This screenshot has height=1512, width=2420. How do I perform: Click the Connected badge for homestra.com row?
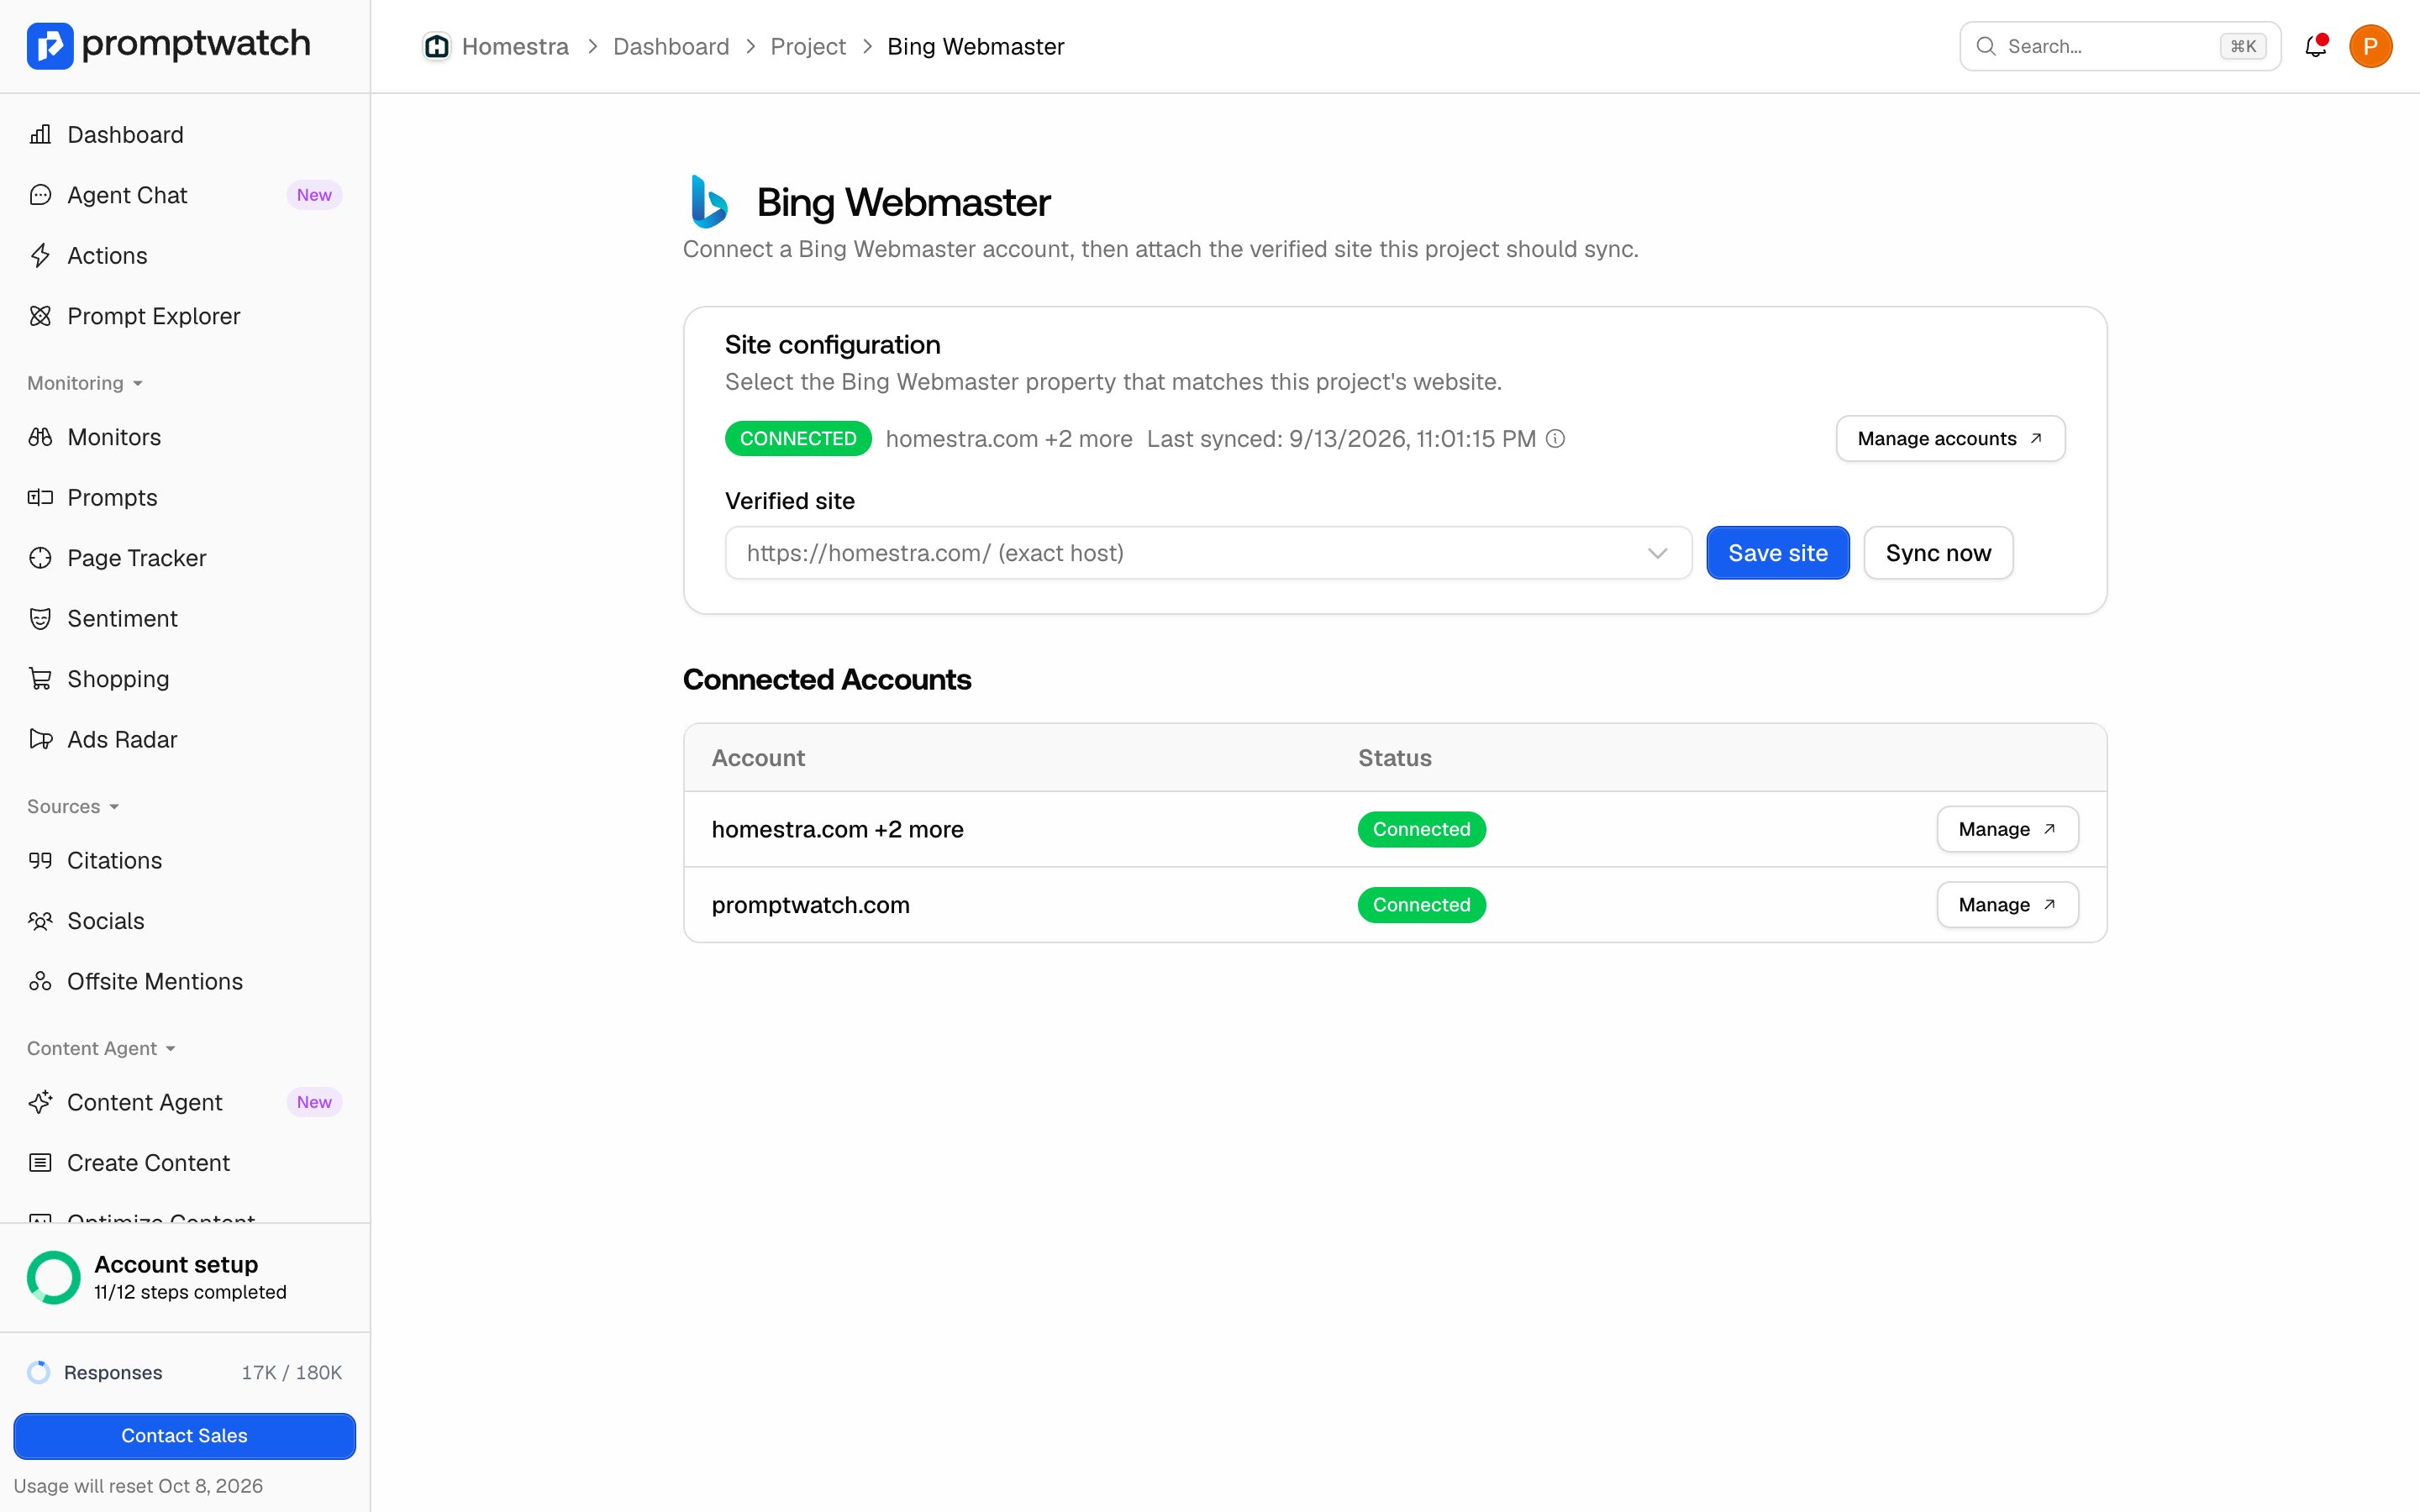pos(1421,829)
